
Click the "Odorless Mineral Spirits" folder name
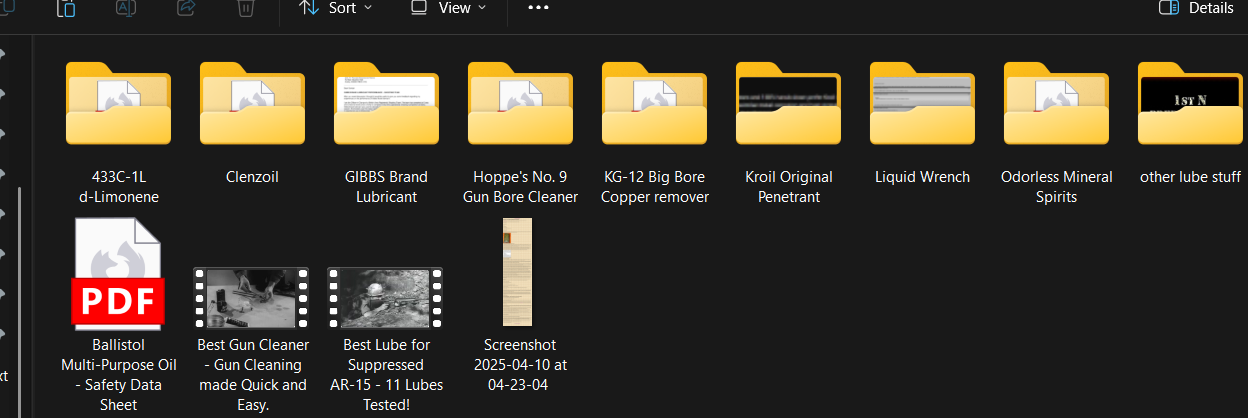pyautogui.click(x=1057, y=187)
